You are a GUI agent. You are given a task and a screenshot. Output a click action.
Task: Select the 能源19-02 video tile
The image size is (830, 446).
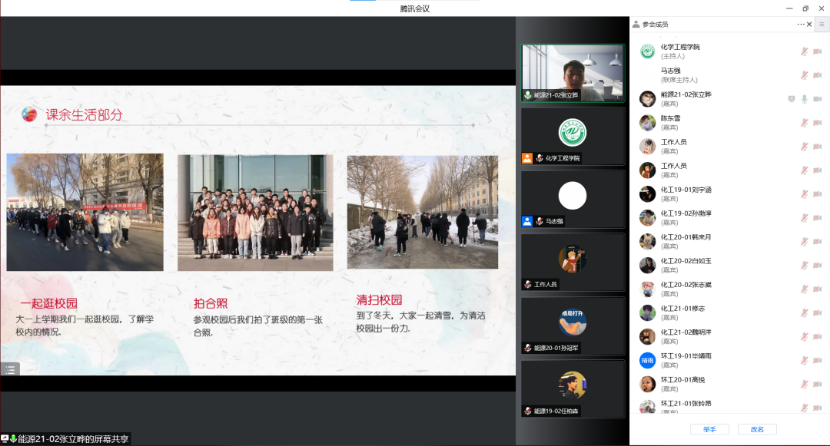point(573,390)
